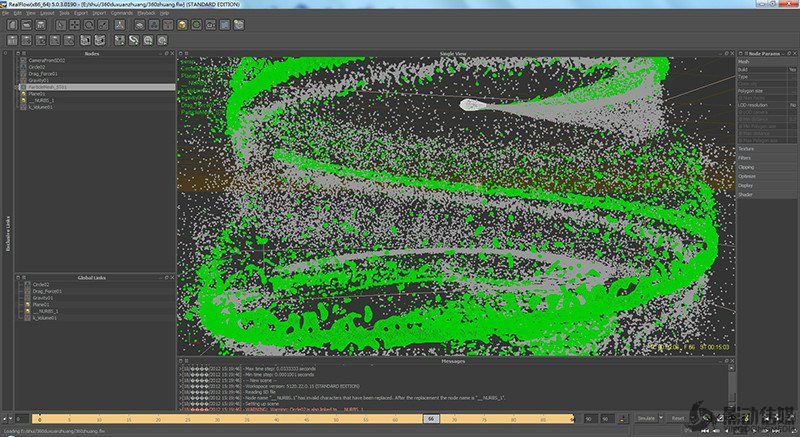The image size is (800, 437).
Task: Toggle the icon beside the Circle02 node
Action: [22, 67]
